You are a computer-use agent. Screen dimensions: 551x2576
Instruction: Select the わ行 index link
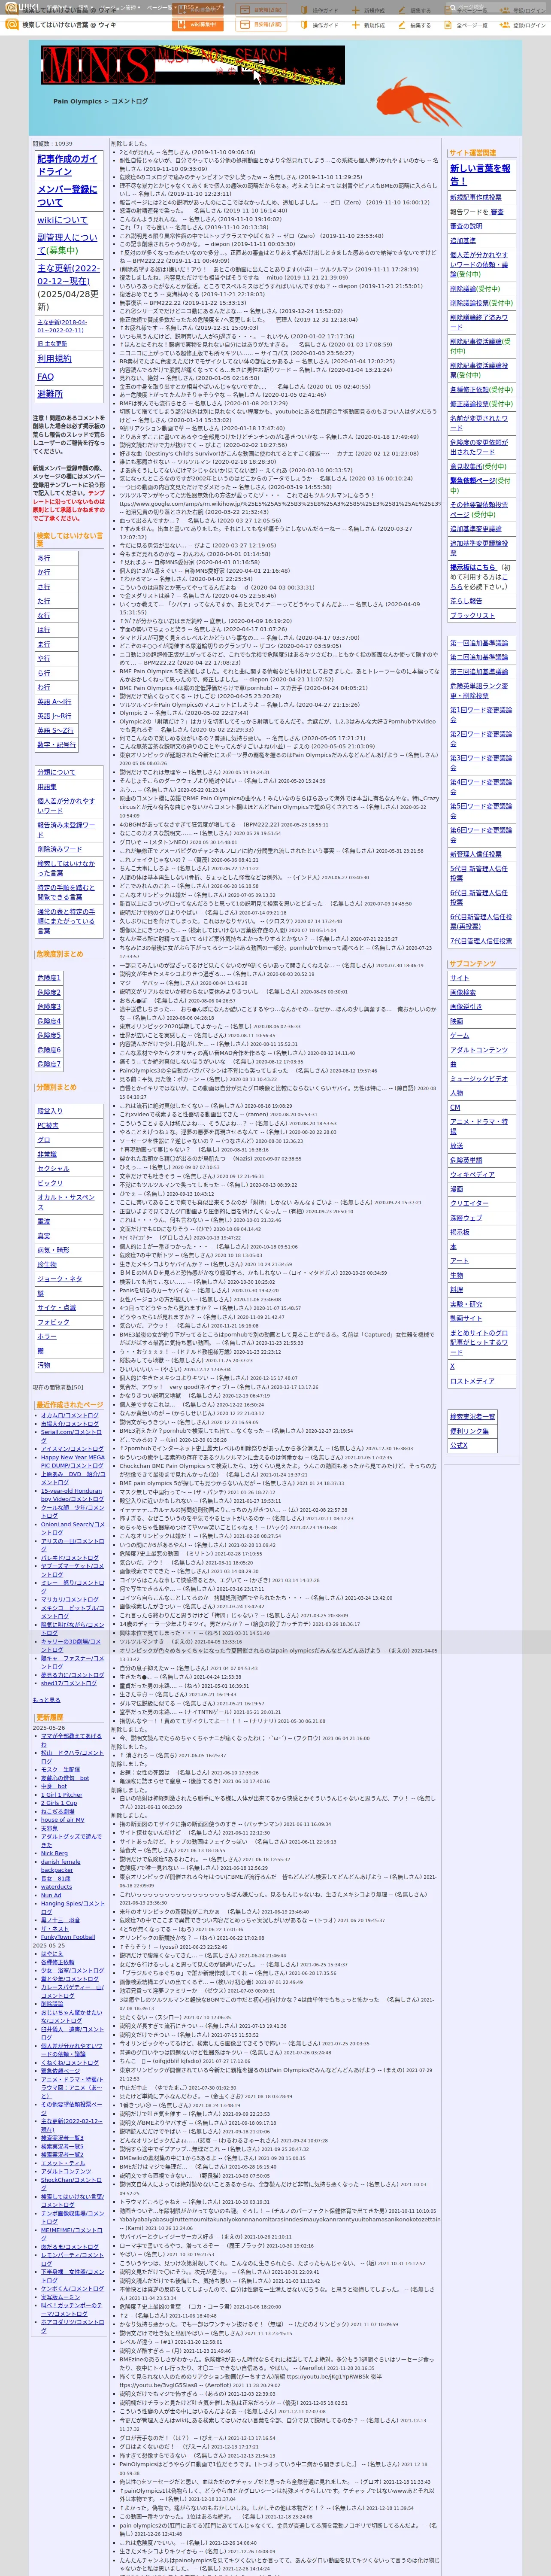(44, 687)
